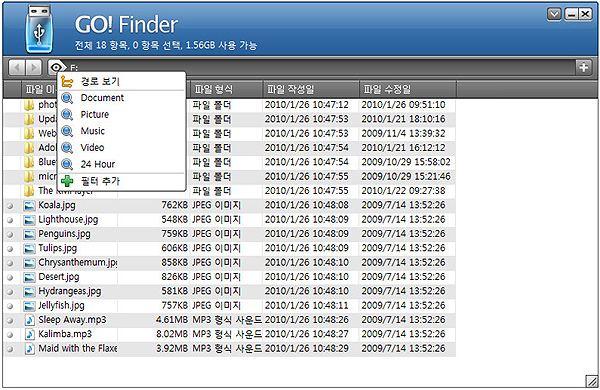Minimize the GO! Finder window

(571, 14)
